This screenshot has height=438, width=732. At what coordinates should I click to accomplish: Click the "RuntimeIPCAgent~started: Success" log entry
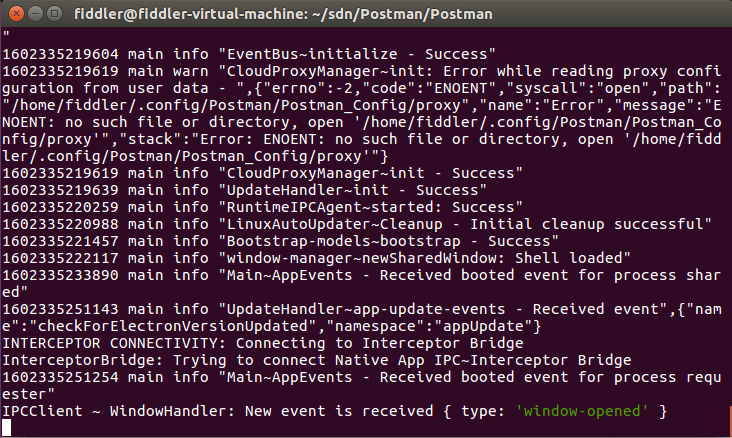(x=370, y=207)
